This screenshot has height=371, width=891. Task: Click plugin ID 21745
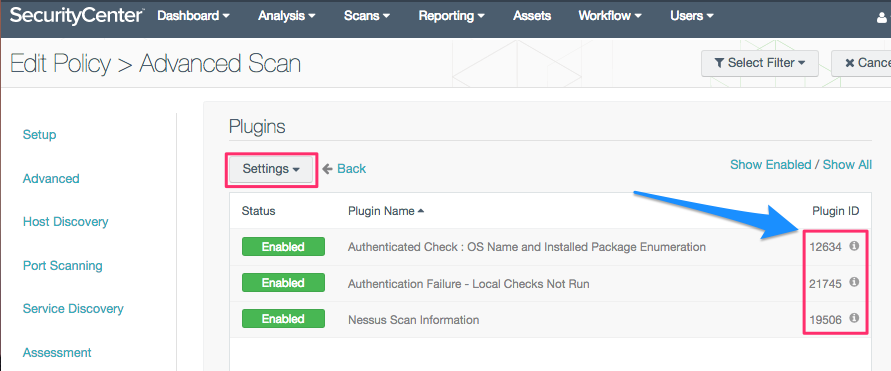[x=825, y=284]
